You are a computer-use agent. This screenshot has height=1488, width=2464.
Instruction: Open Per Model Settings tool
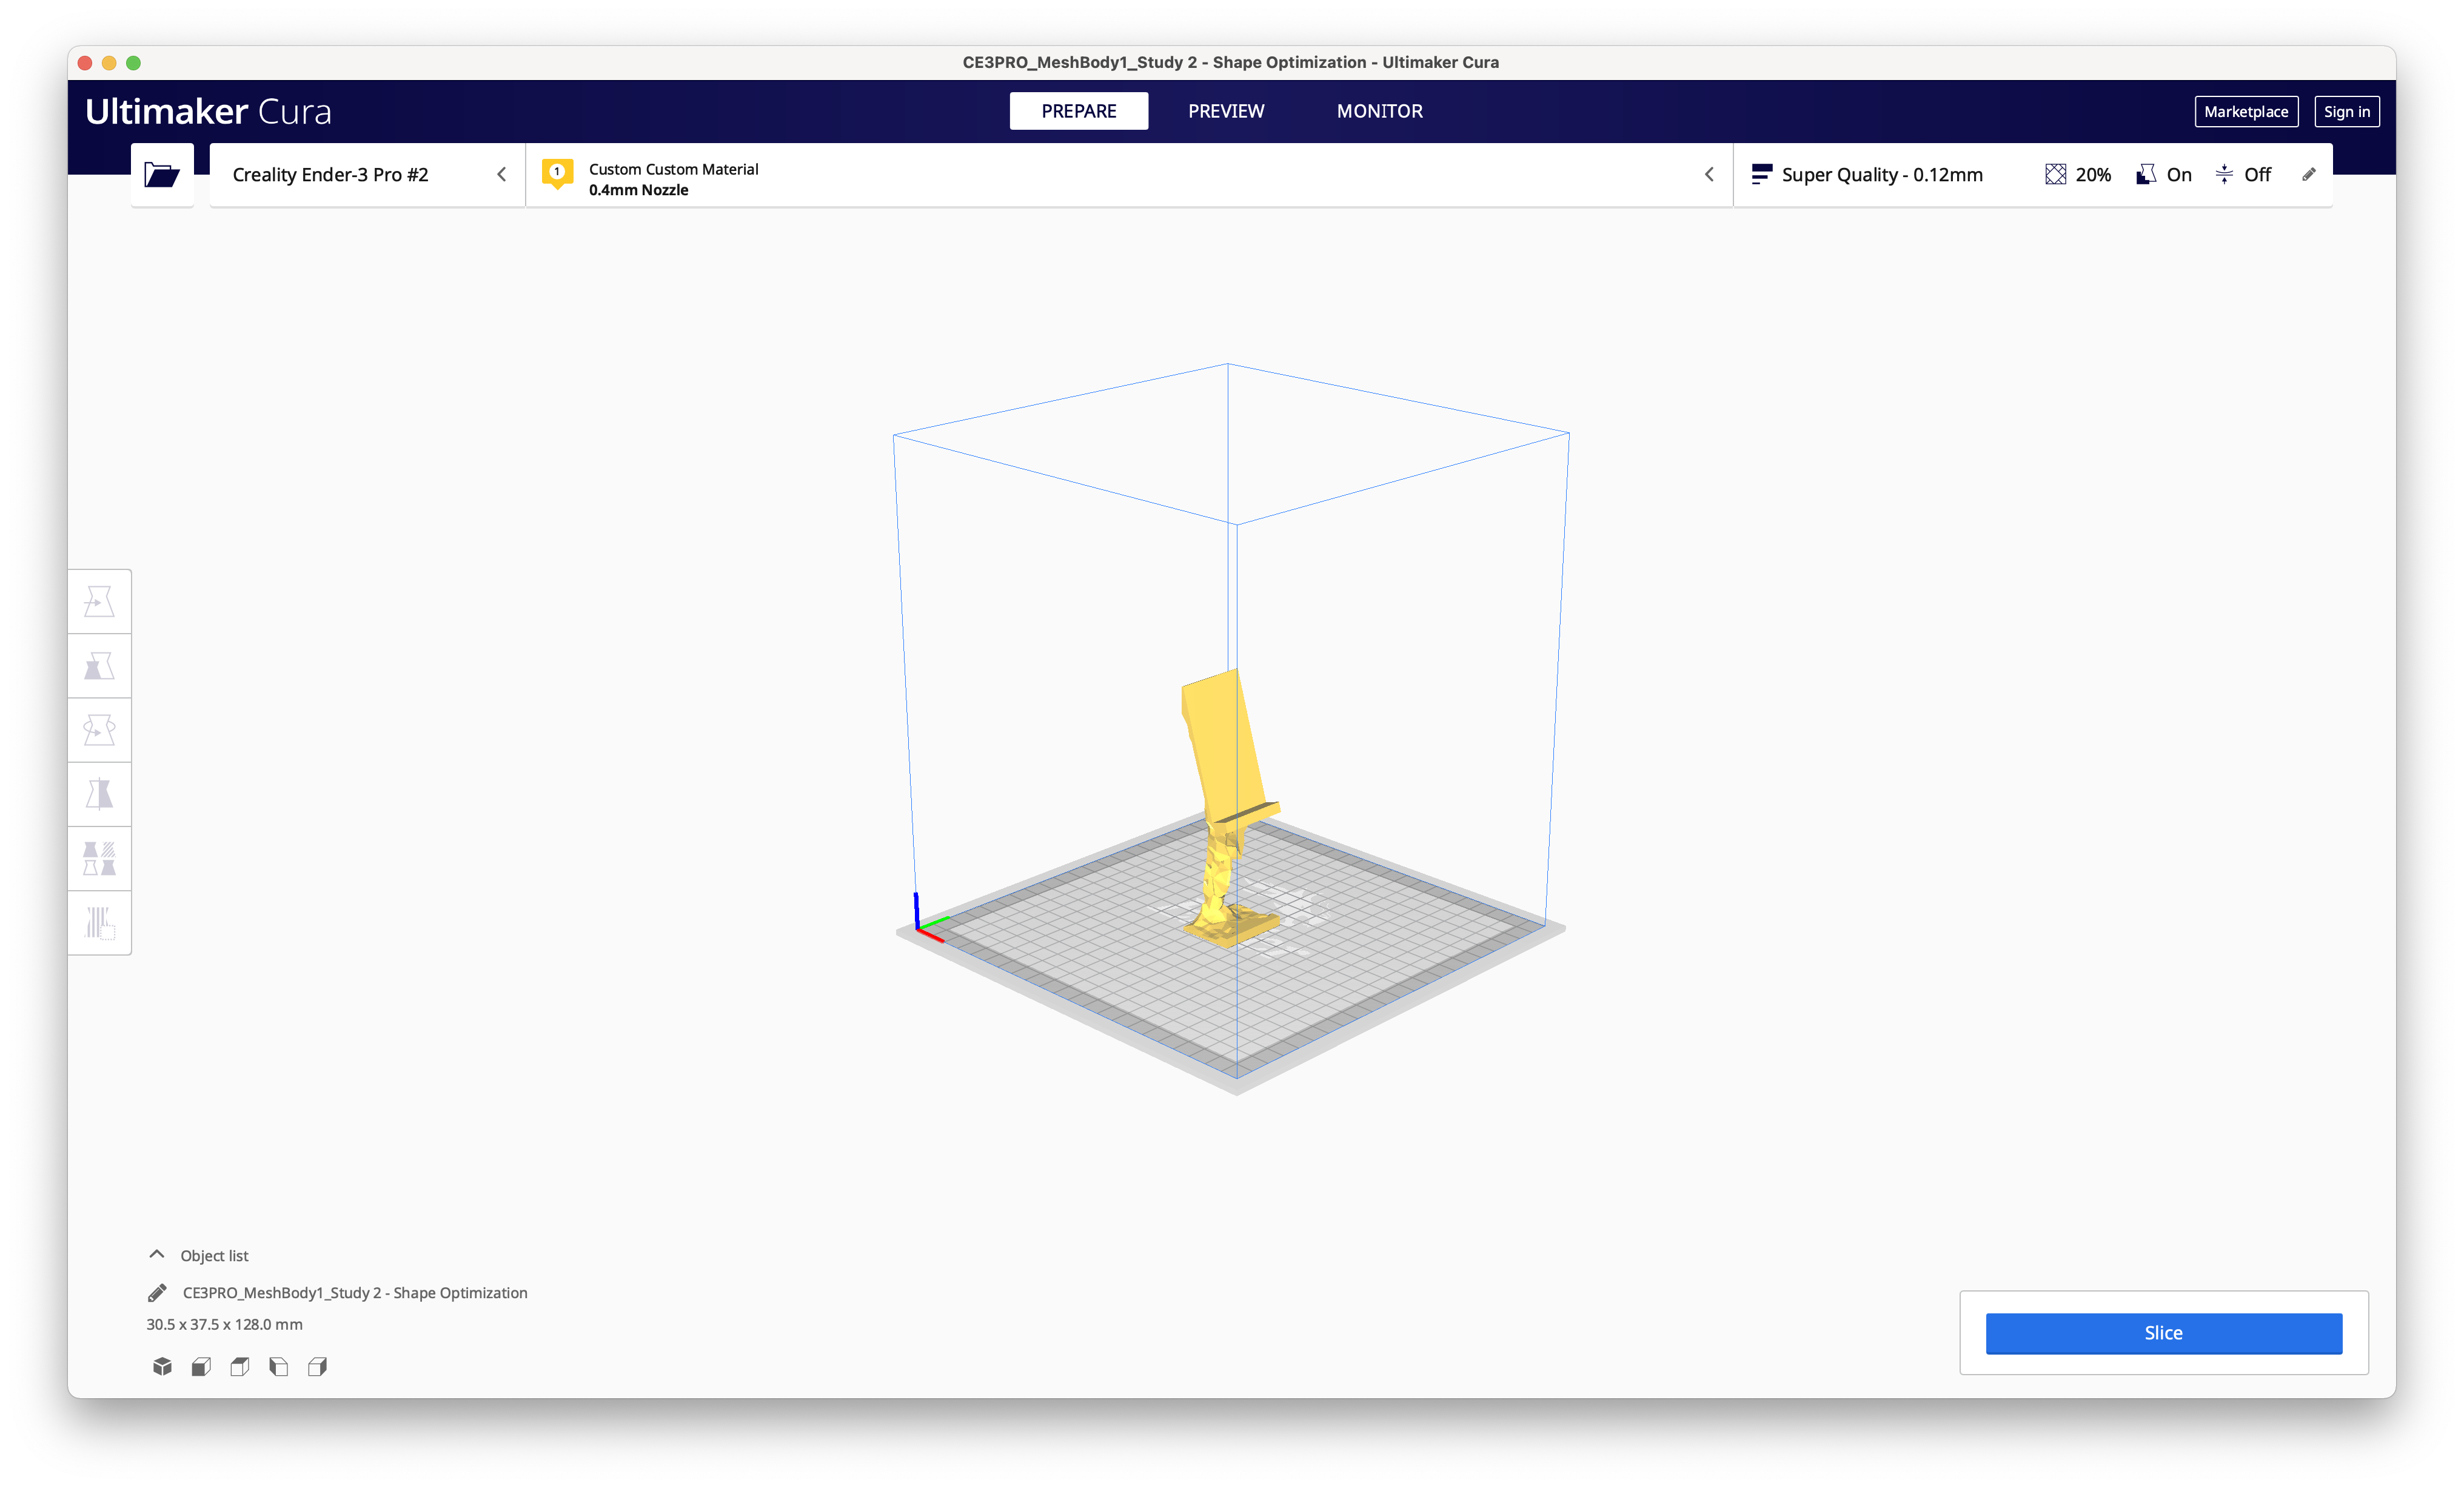tap(99, 859)
